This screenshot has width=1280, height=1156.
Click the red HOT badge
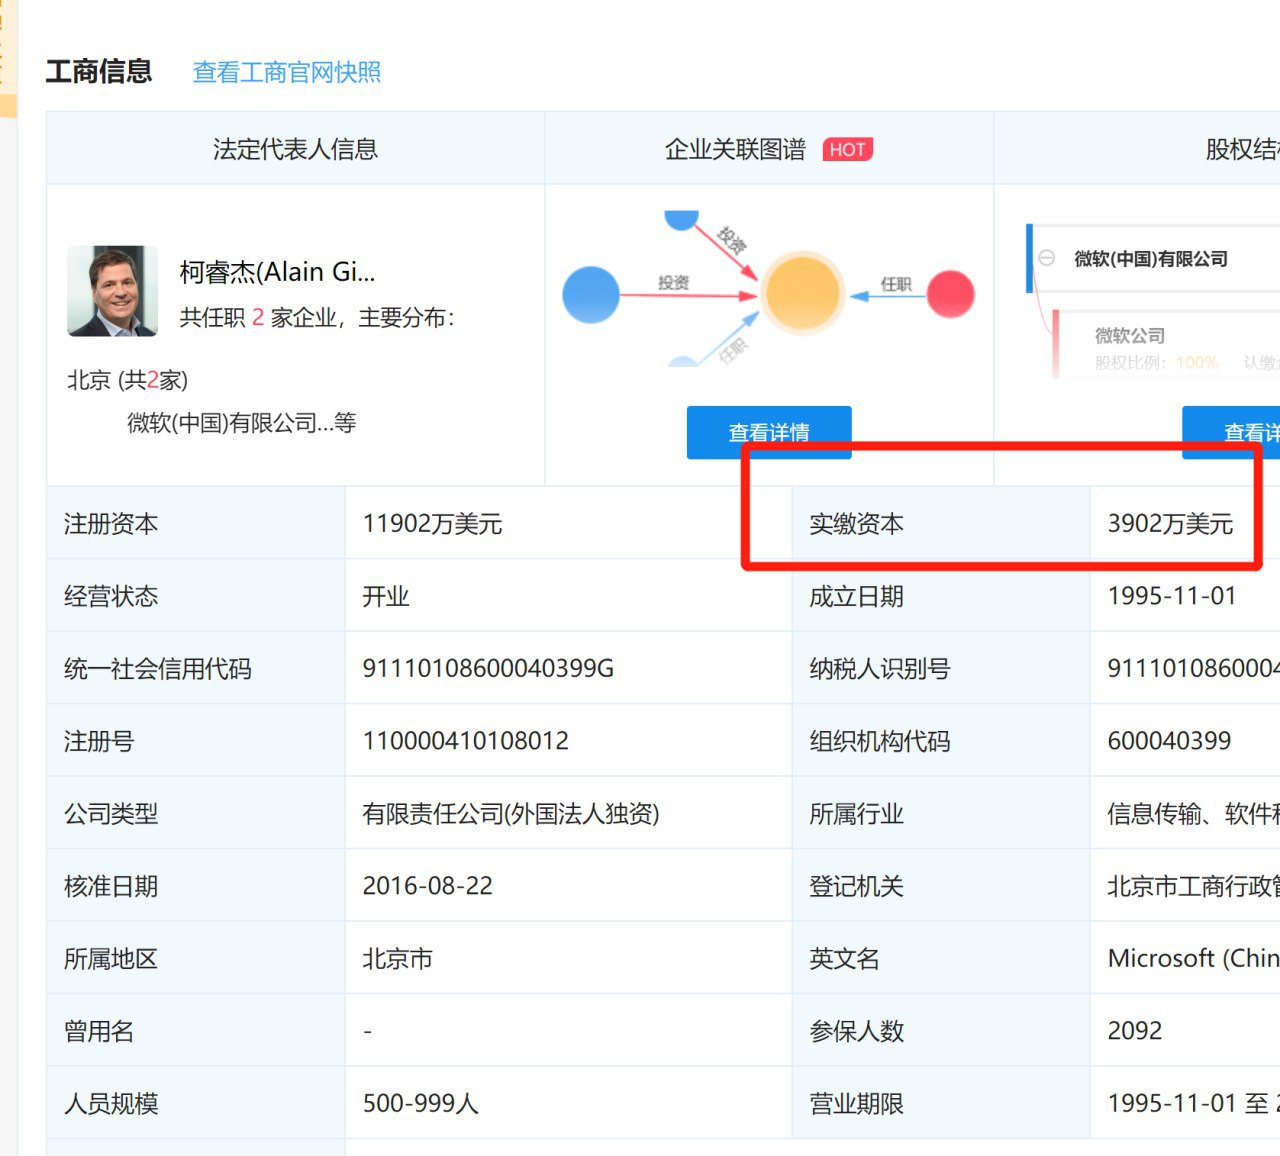847,150
